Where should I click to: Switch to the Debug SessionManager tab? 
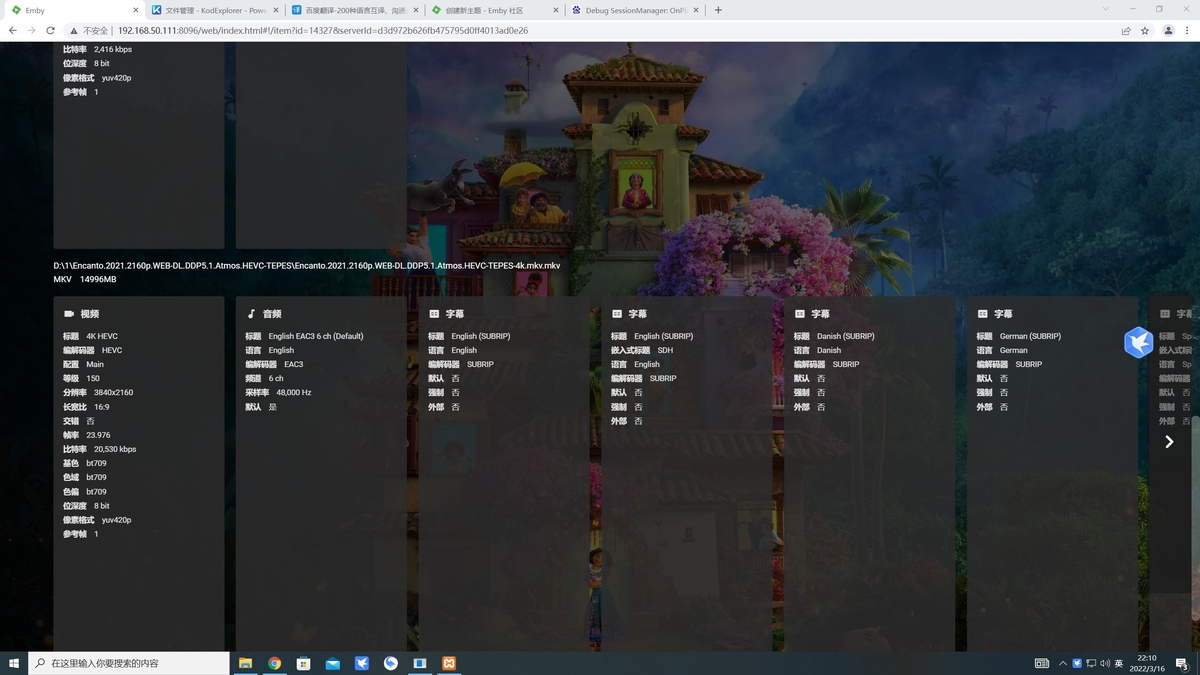click(x=630, y=11)
